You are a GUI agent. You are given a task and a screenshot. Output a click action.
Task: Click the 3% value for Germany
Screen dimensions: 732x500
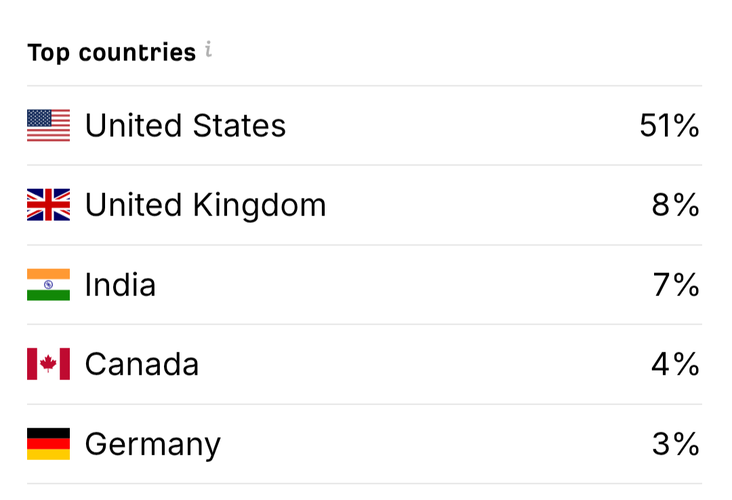coord(676,444)
